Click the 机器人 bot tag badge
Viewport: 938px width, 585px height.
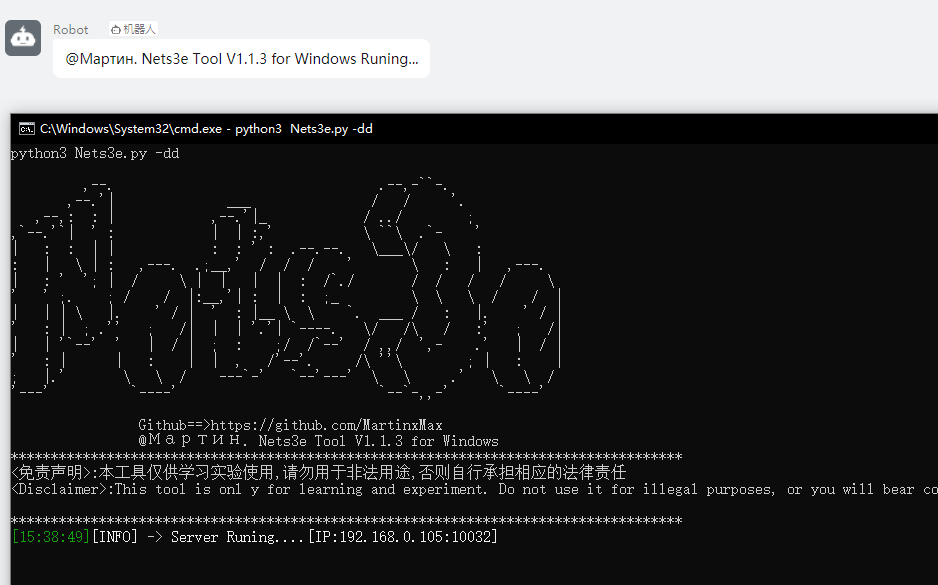coord(133,29)
